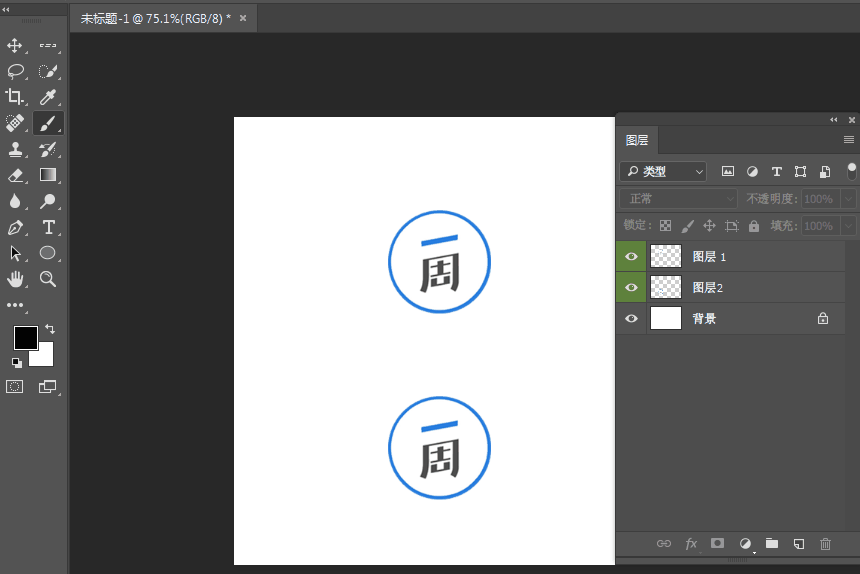Choose the Zoom tool

pyautogui.click(x=48, y=279)
